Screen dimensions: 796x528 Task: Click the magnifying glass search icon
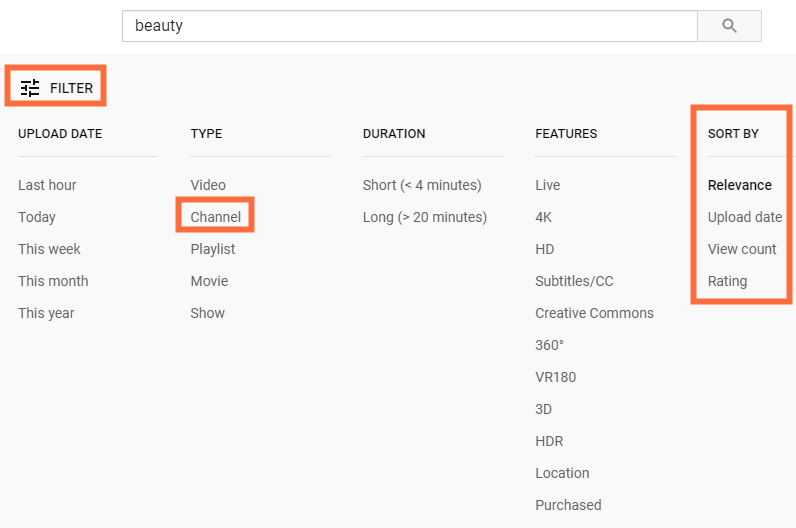coord(729,26)
